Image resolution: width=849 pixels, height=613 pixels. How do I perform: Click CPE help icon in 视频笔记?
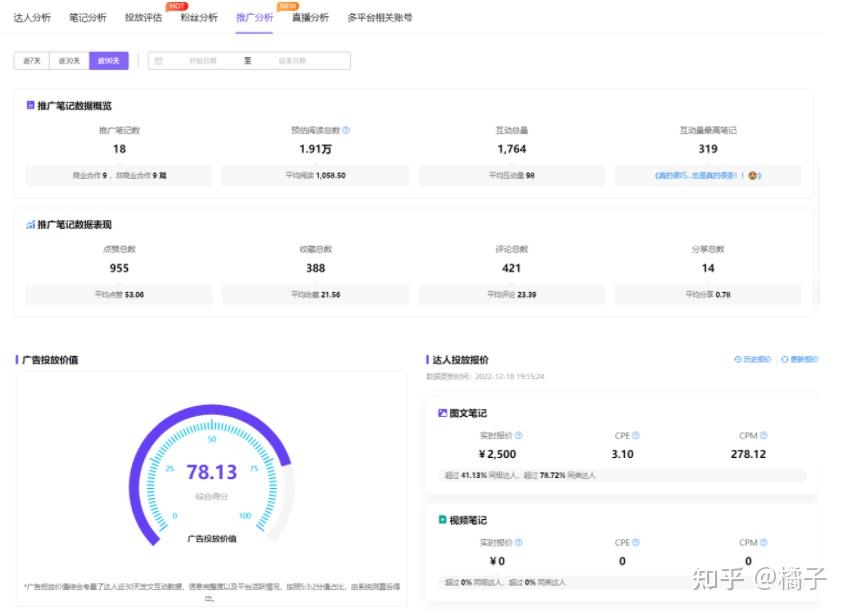pos(636,542)
